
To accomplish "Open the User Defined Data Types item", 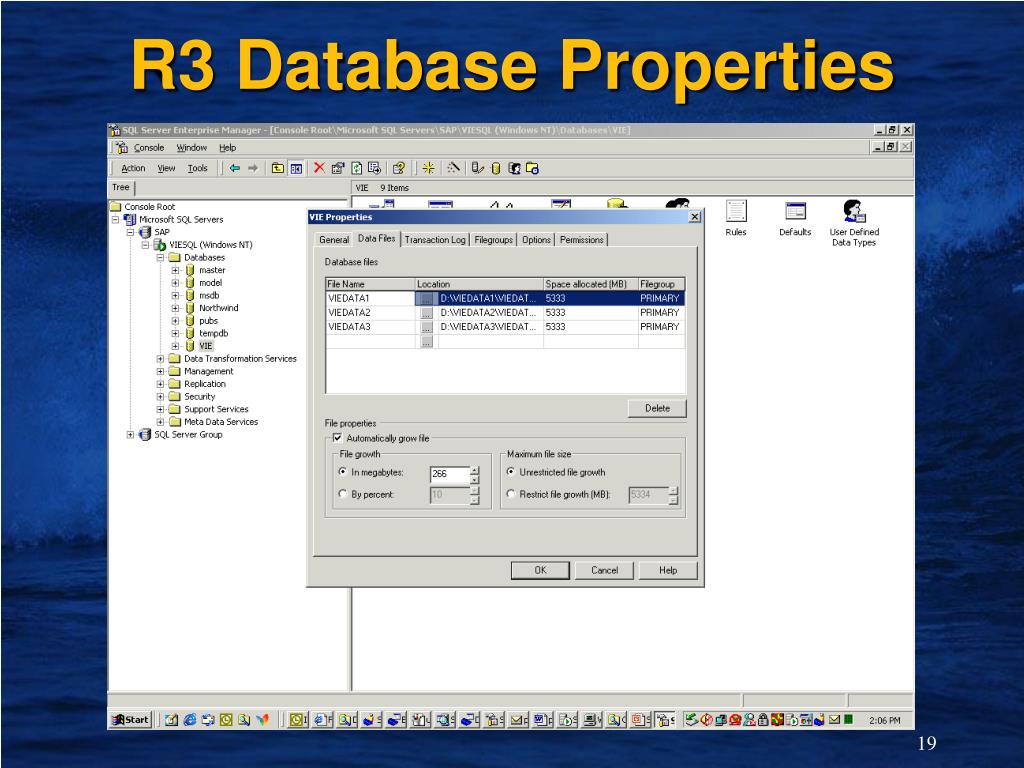I will pos(854,223).
